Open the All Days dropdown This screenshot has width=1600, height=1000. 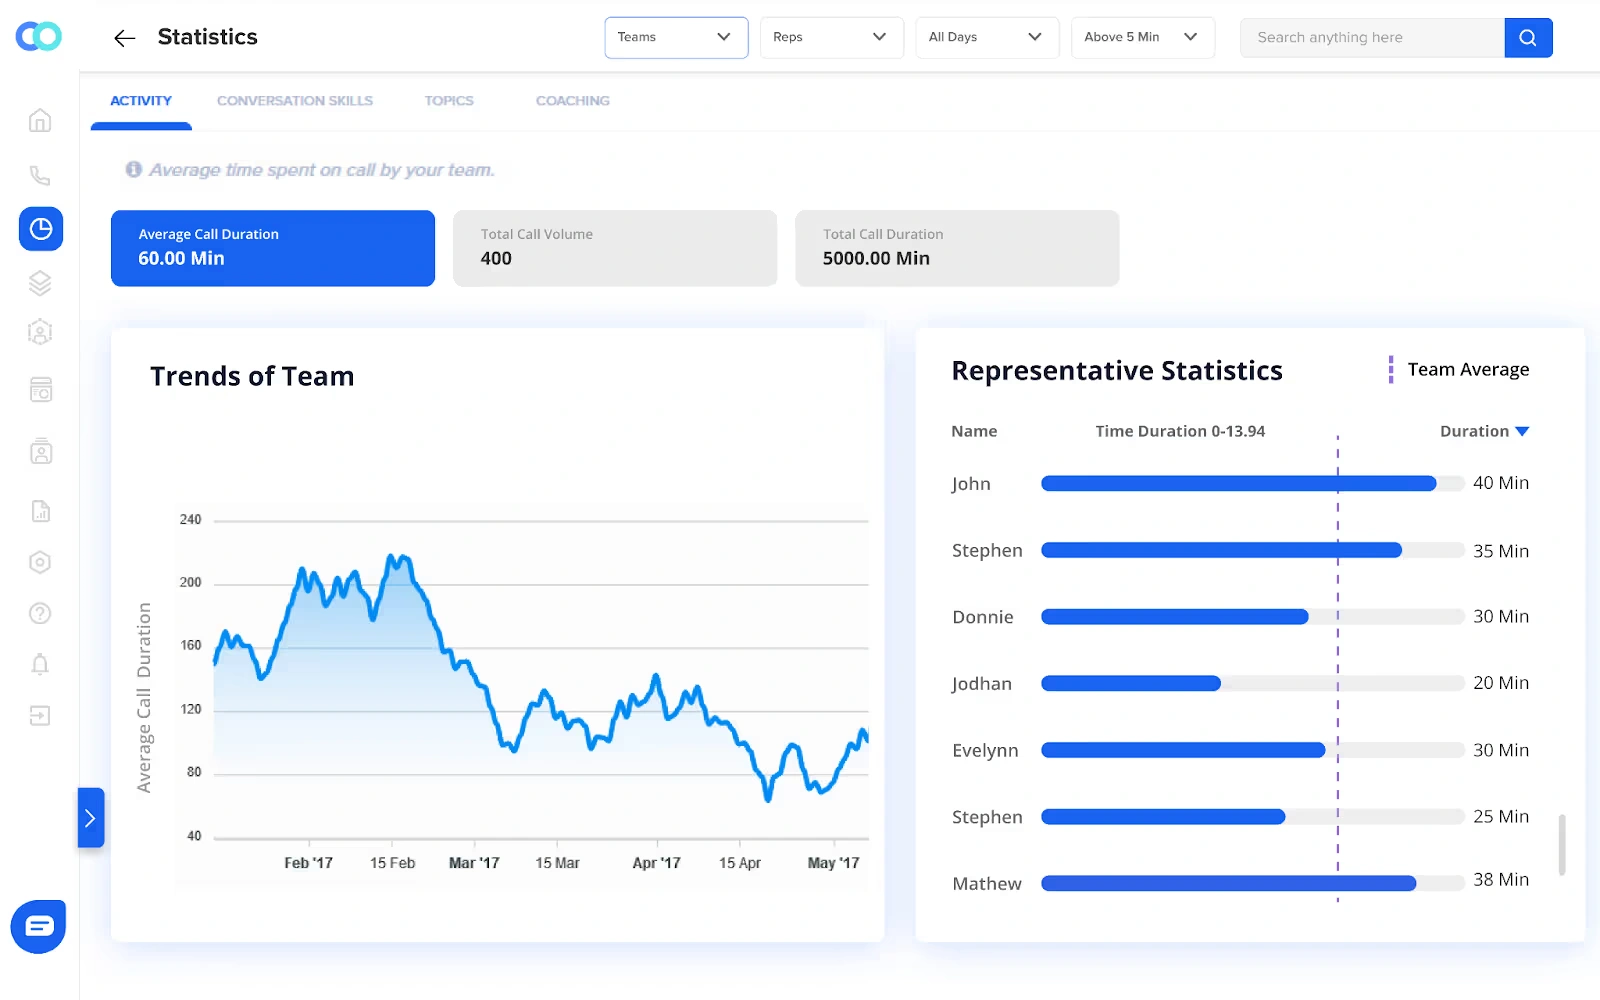(987, 38)
